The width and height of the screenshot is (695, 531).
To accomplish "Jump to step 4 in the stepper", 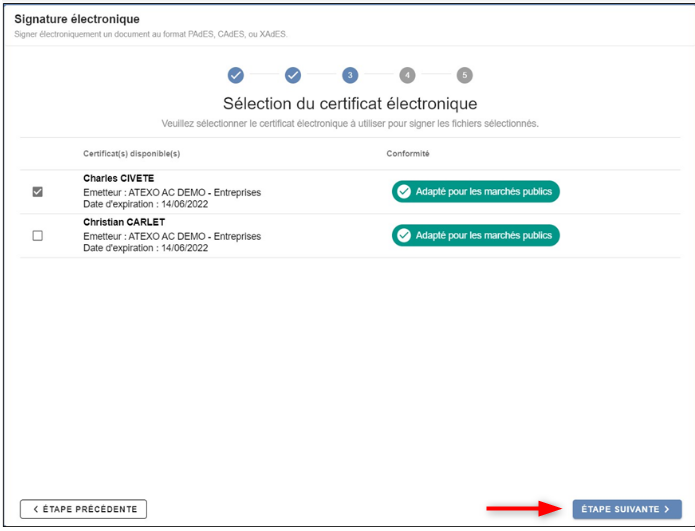I will [407, 75].
